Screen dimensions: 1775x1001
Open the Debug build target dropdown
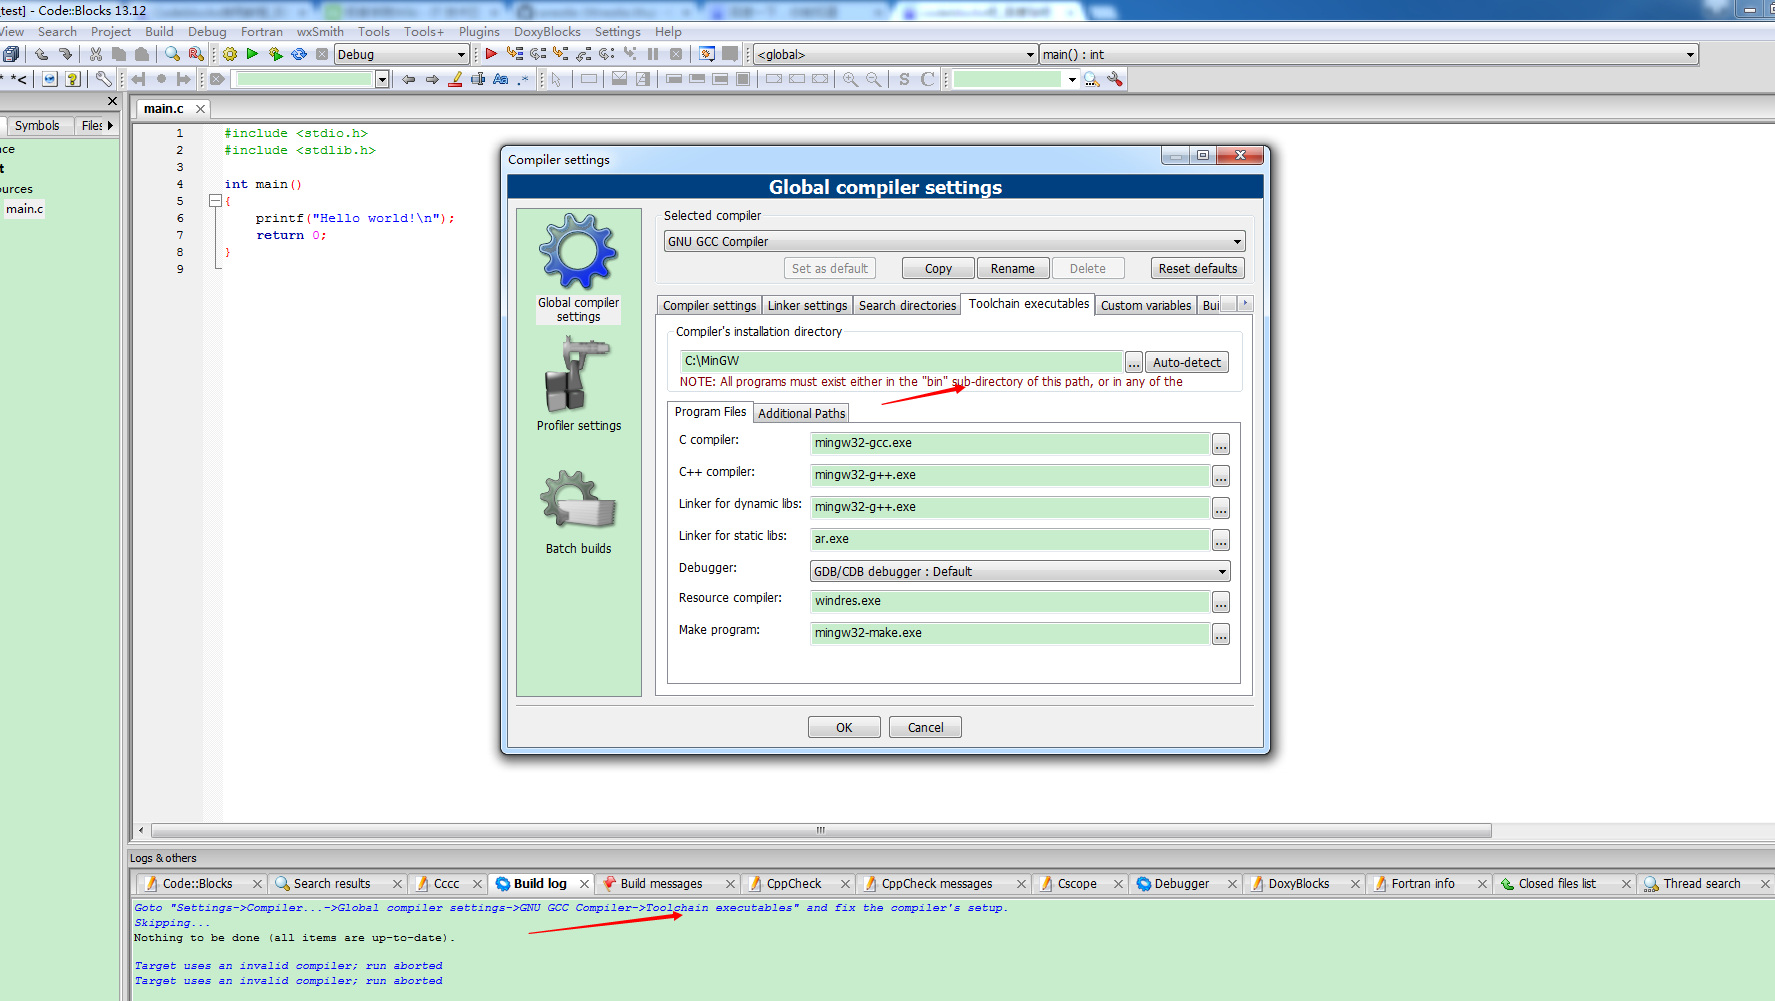(401, 54)
